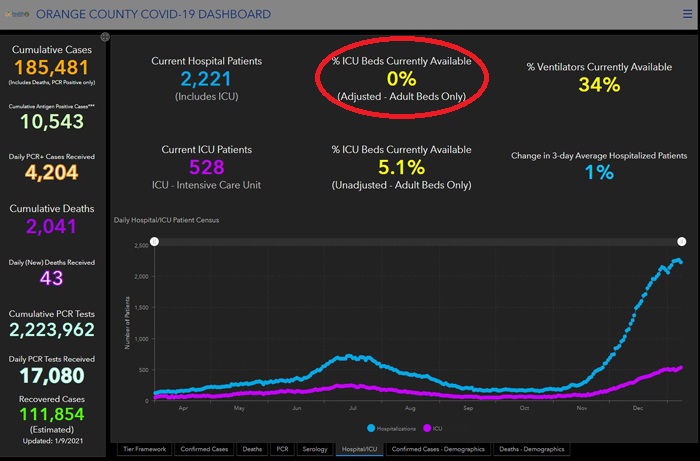The width and height of the screenshot is (700, 461).
Task: Open the hamburger menu icon
Action: (687, 14)
